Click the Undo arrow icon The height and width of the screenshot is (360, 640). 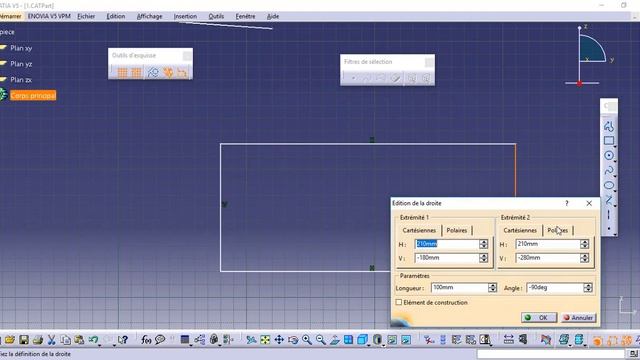click(93, 340)
